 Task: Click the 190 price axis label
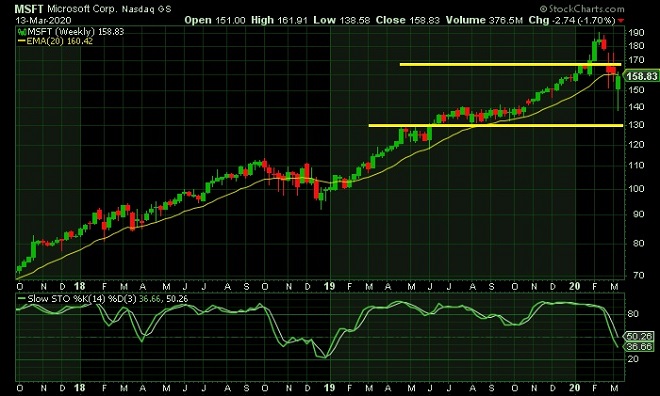click(636, 33)
